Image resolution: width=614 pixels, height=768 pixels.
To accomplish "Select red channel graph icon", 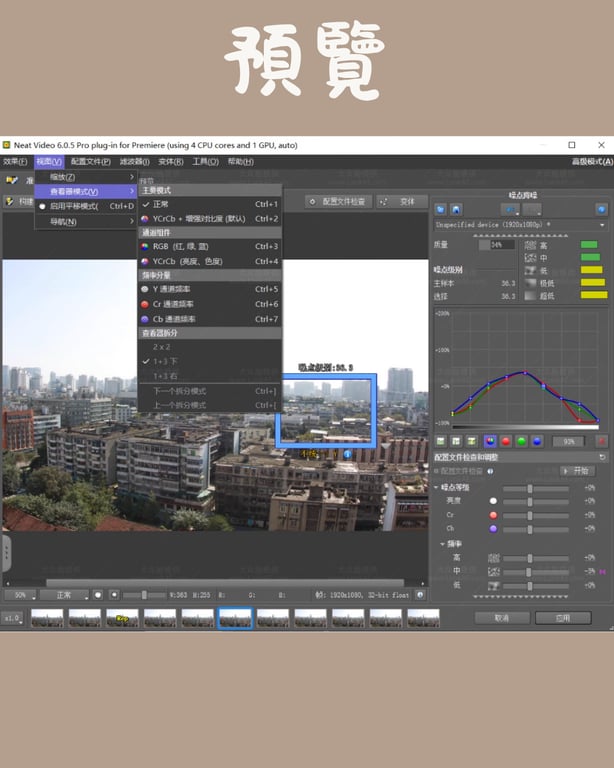I will 506,441.
